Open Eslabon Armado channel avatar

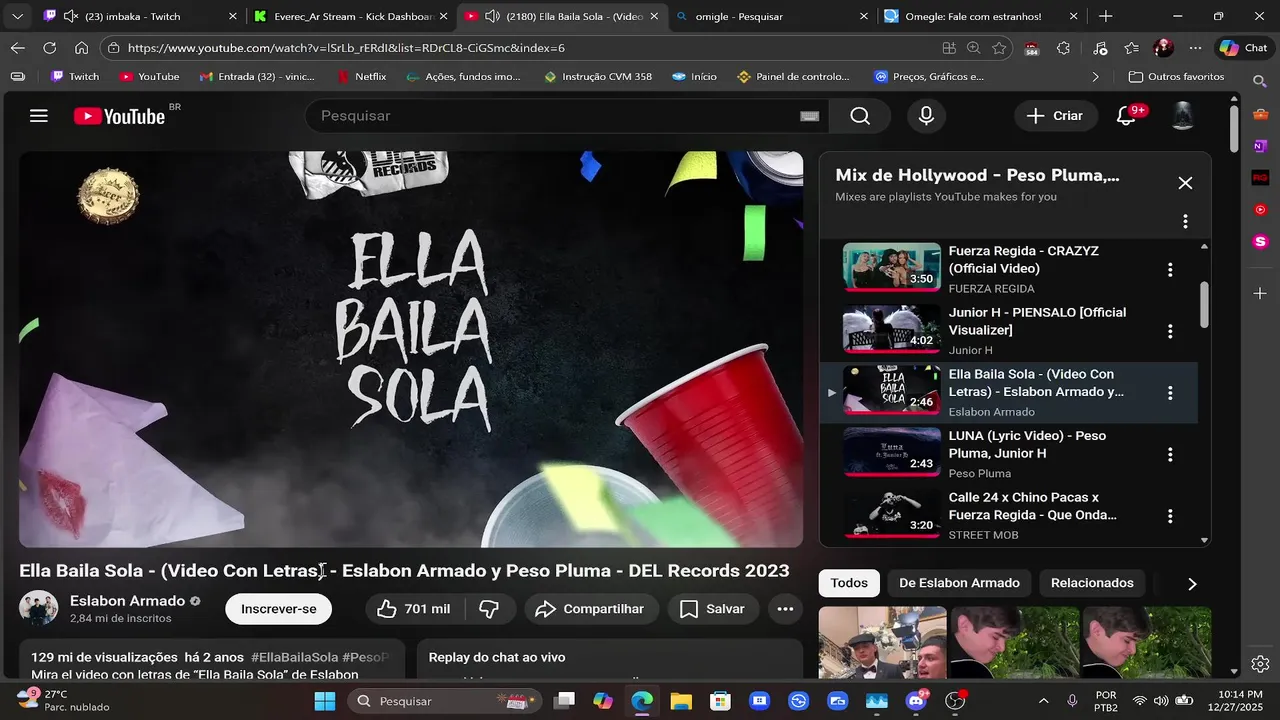[x=39, y=608]
